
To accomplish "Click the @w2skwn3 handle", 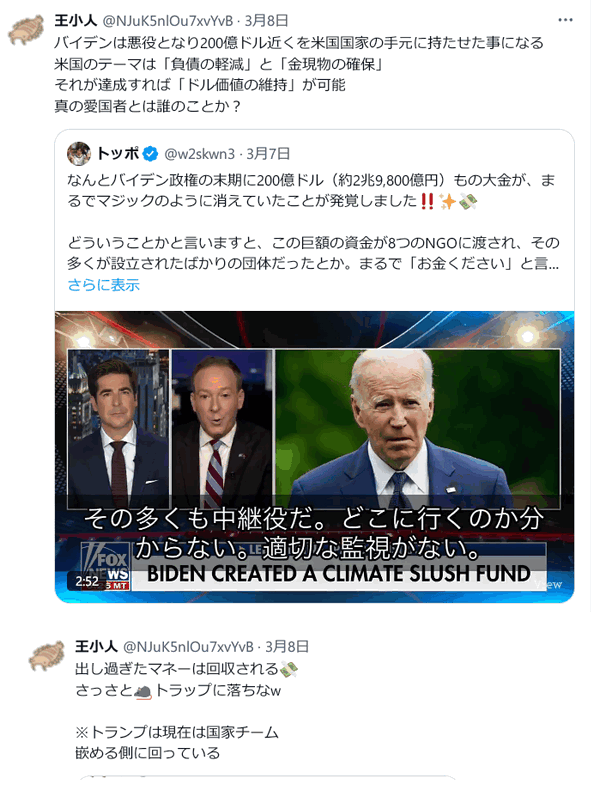I will click(x=200, y=153).
